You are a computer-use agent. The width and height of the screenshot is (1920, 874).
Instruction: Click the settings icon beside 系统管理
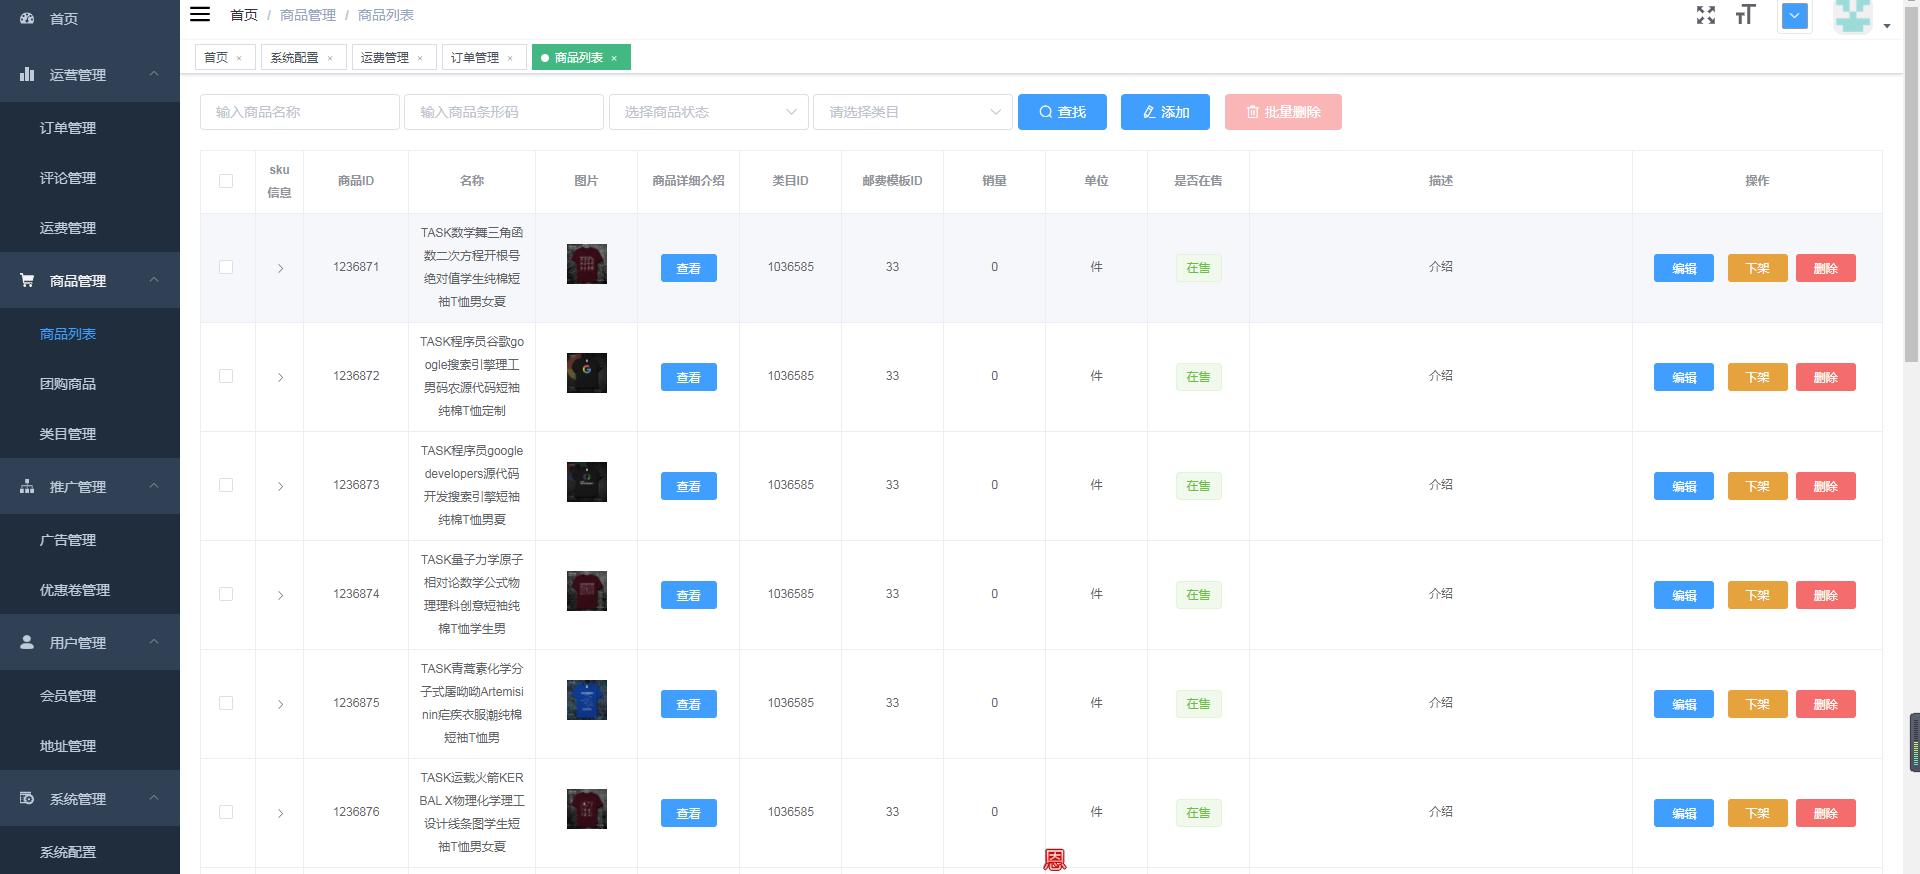pyautogui.click(x=27, y=798)
